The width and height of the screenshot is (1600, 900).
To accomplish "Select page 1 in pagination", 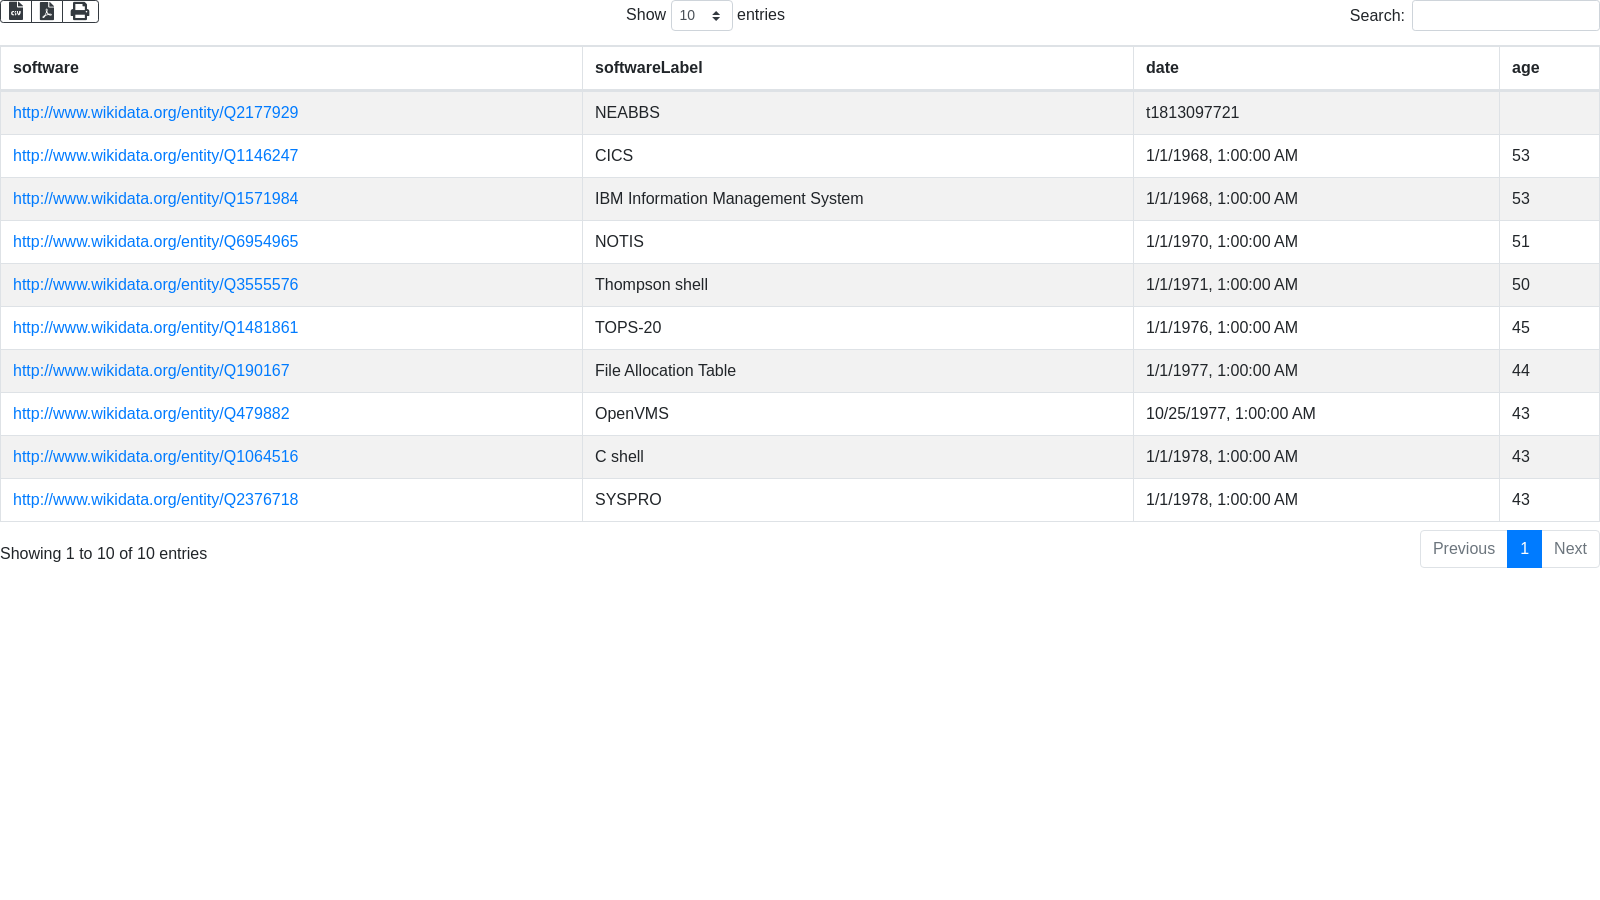I will (1524, 549).
